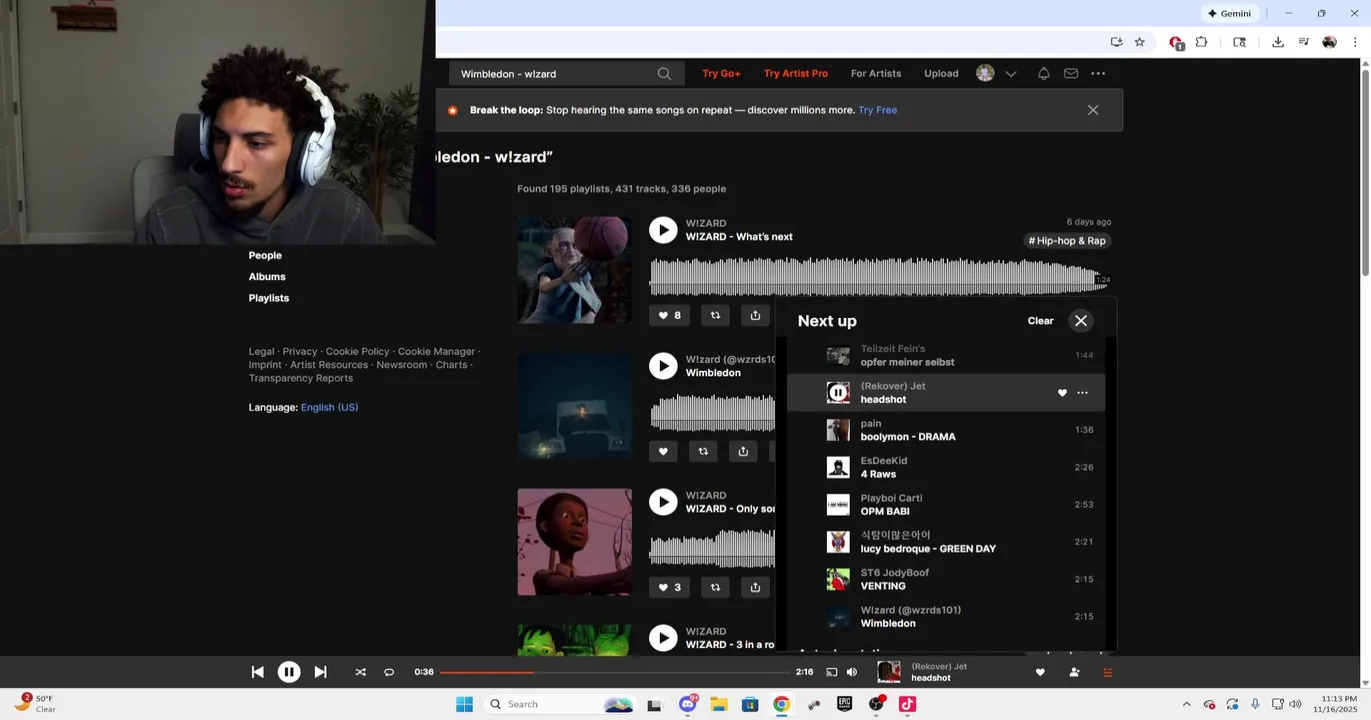
Task: Seek in What's next waveform
Action: click(x=880, y=277)
